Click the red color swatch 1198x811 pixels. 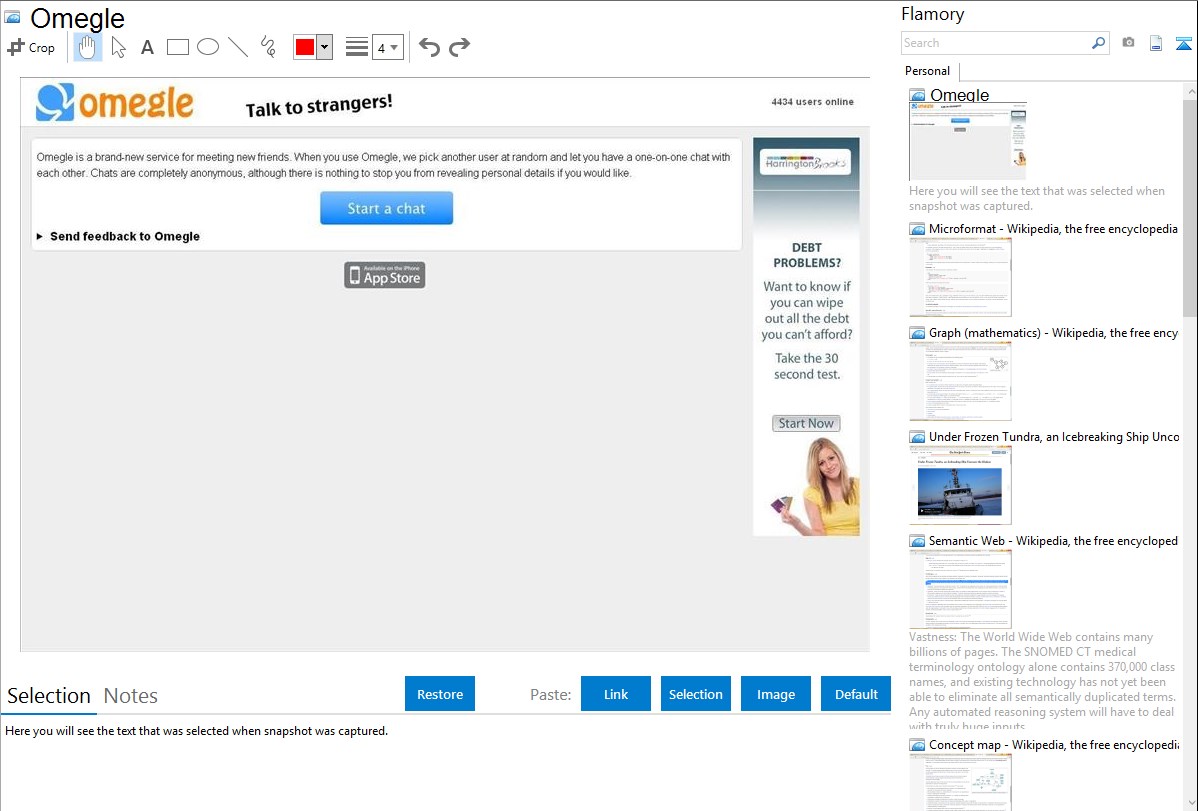coord(305,47)
